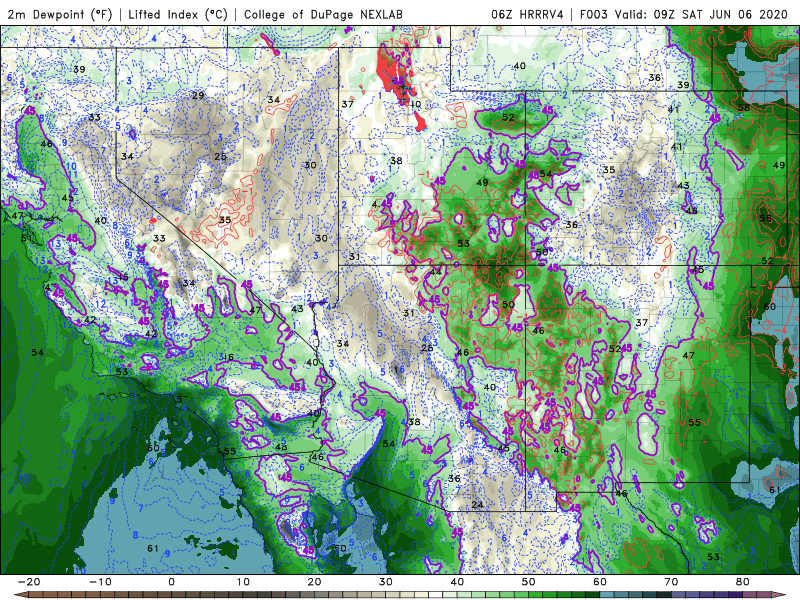Click the 0 label on the color scale

[171, 582]
